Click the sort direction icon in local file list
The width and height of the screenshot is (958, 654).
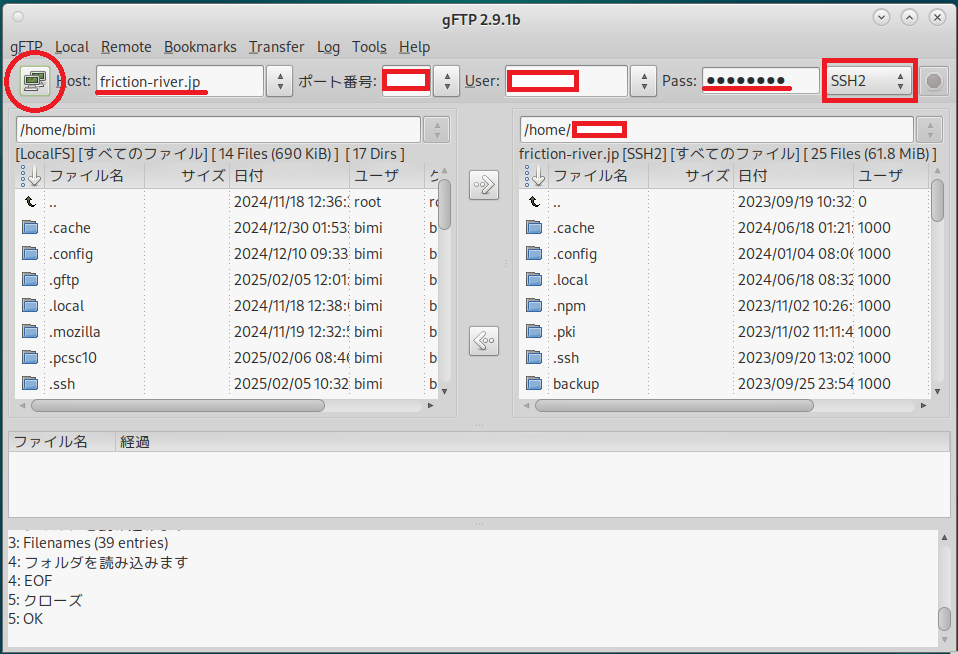tap(31, 176)
